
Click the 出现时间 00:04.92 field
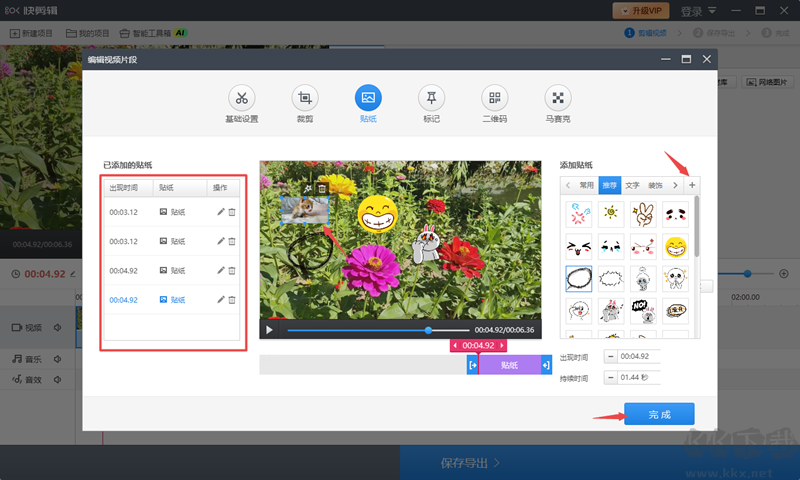639,356
